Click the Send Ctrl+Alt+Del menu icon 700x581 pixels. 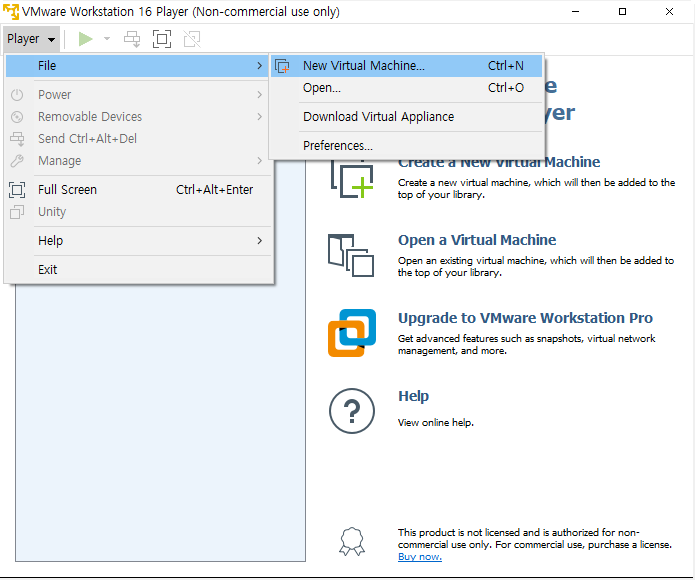[x=17, y=139]
